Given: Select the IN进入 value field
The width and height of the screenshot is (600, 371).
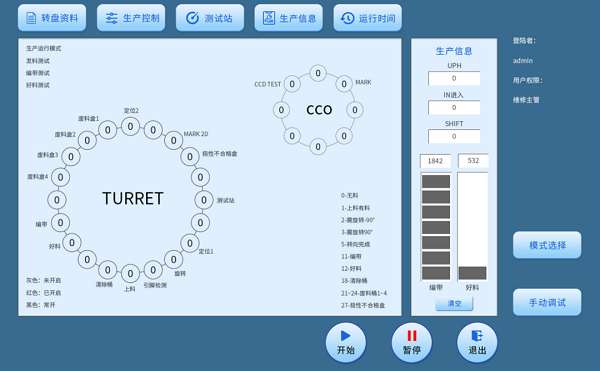Looking at the screenshot, I should click(x=454, y=107).
